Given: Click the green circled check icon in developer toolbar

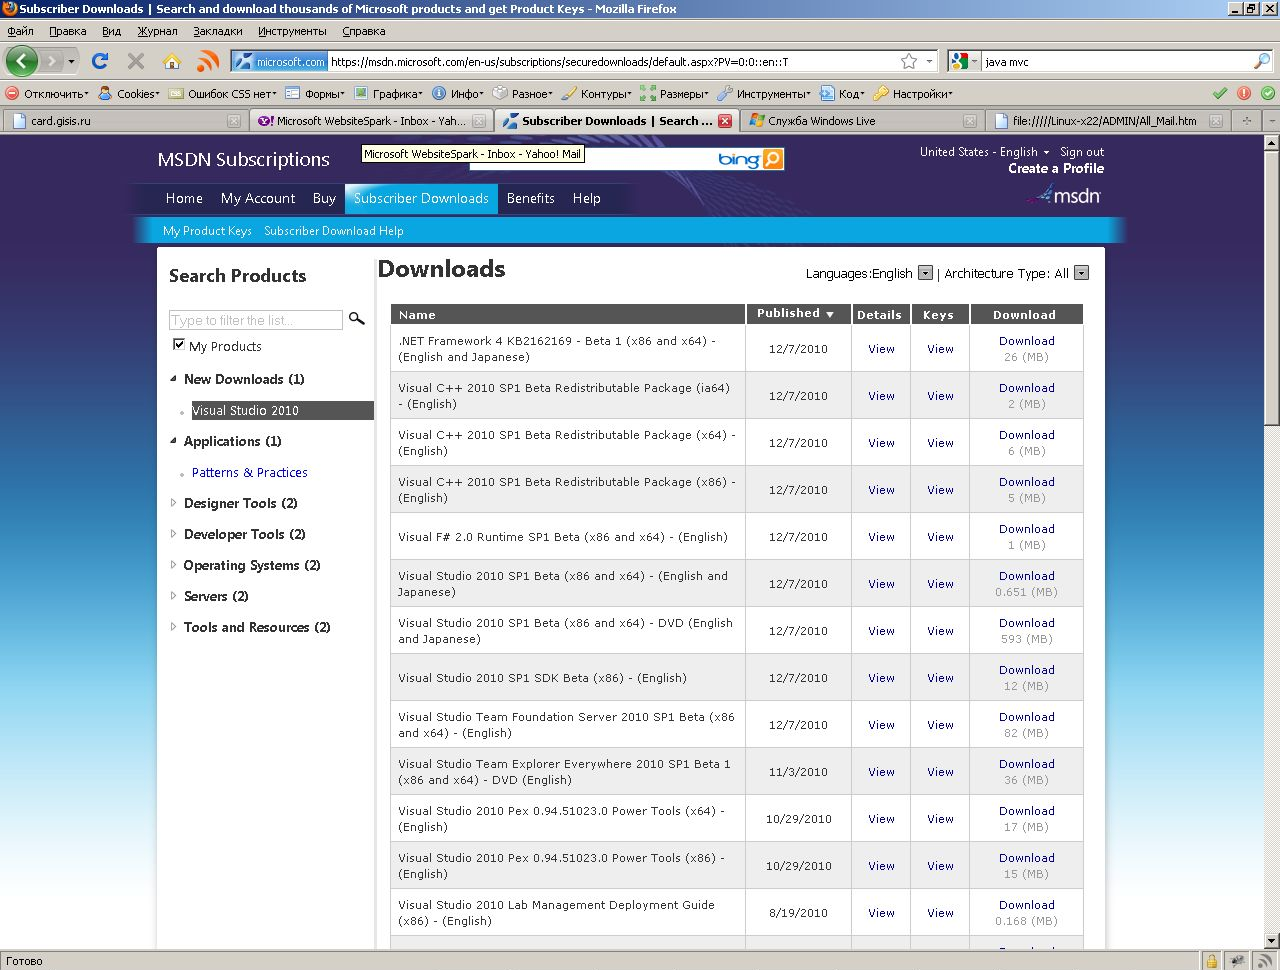Looking at the screenshot, I should pyautogui.click(x=1268, y=93).
